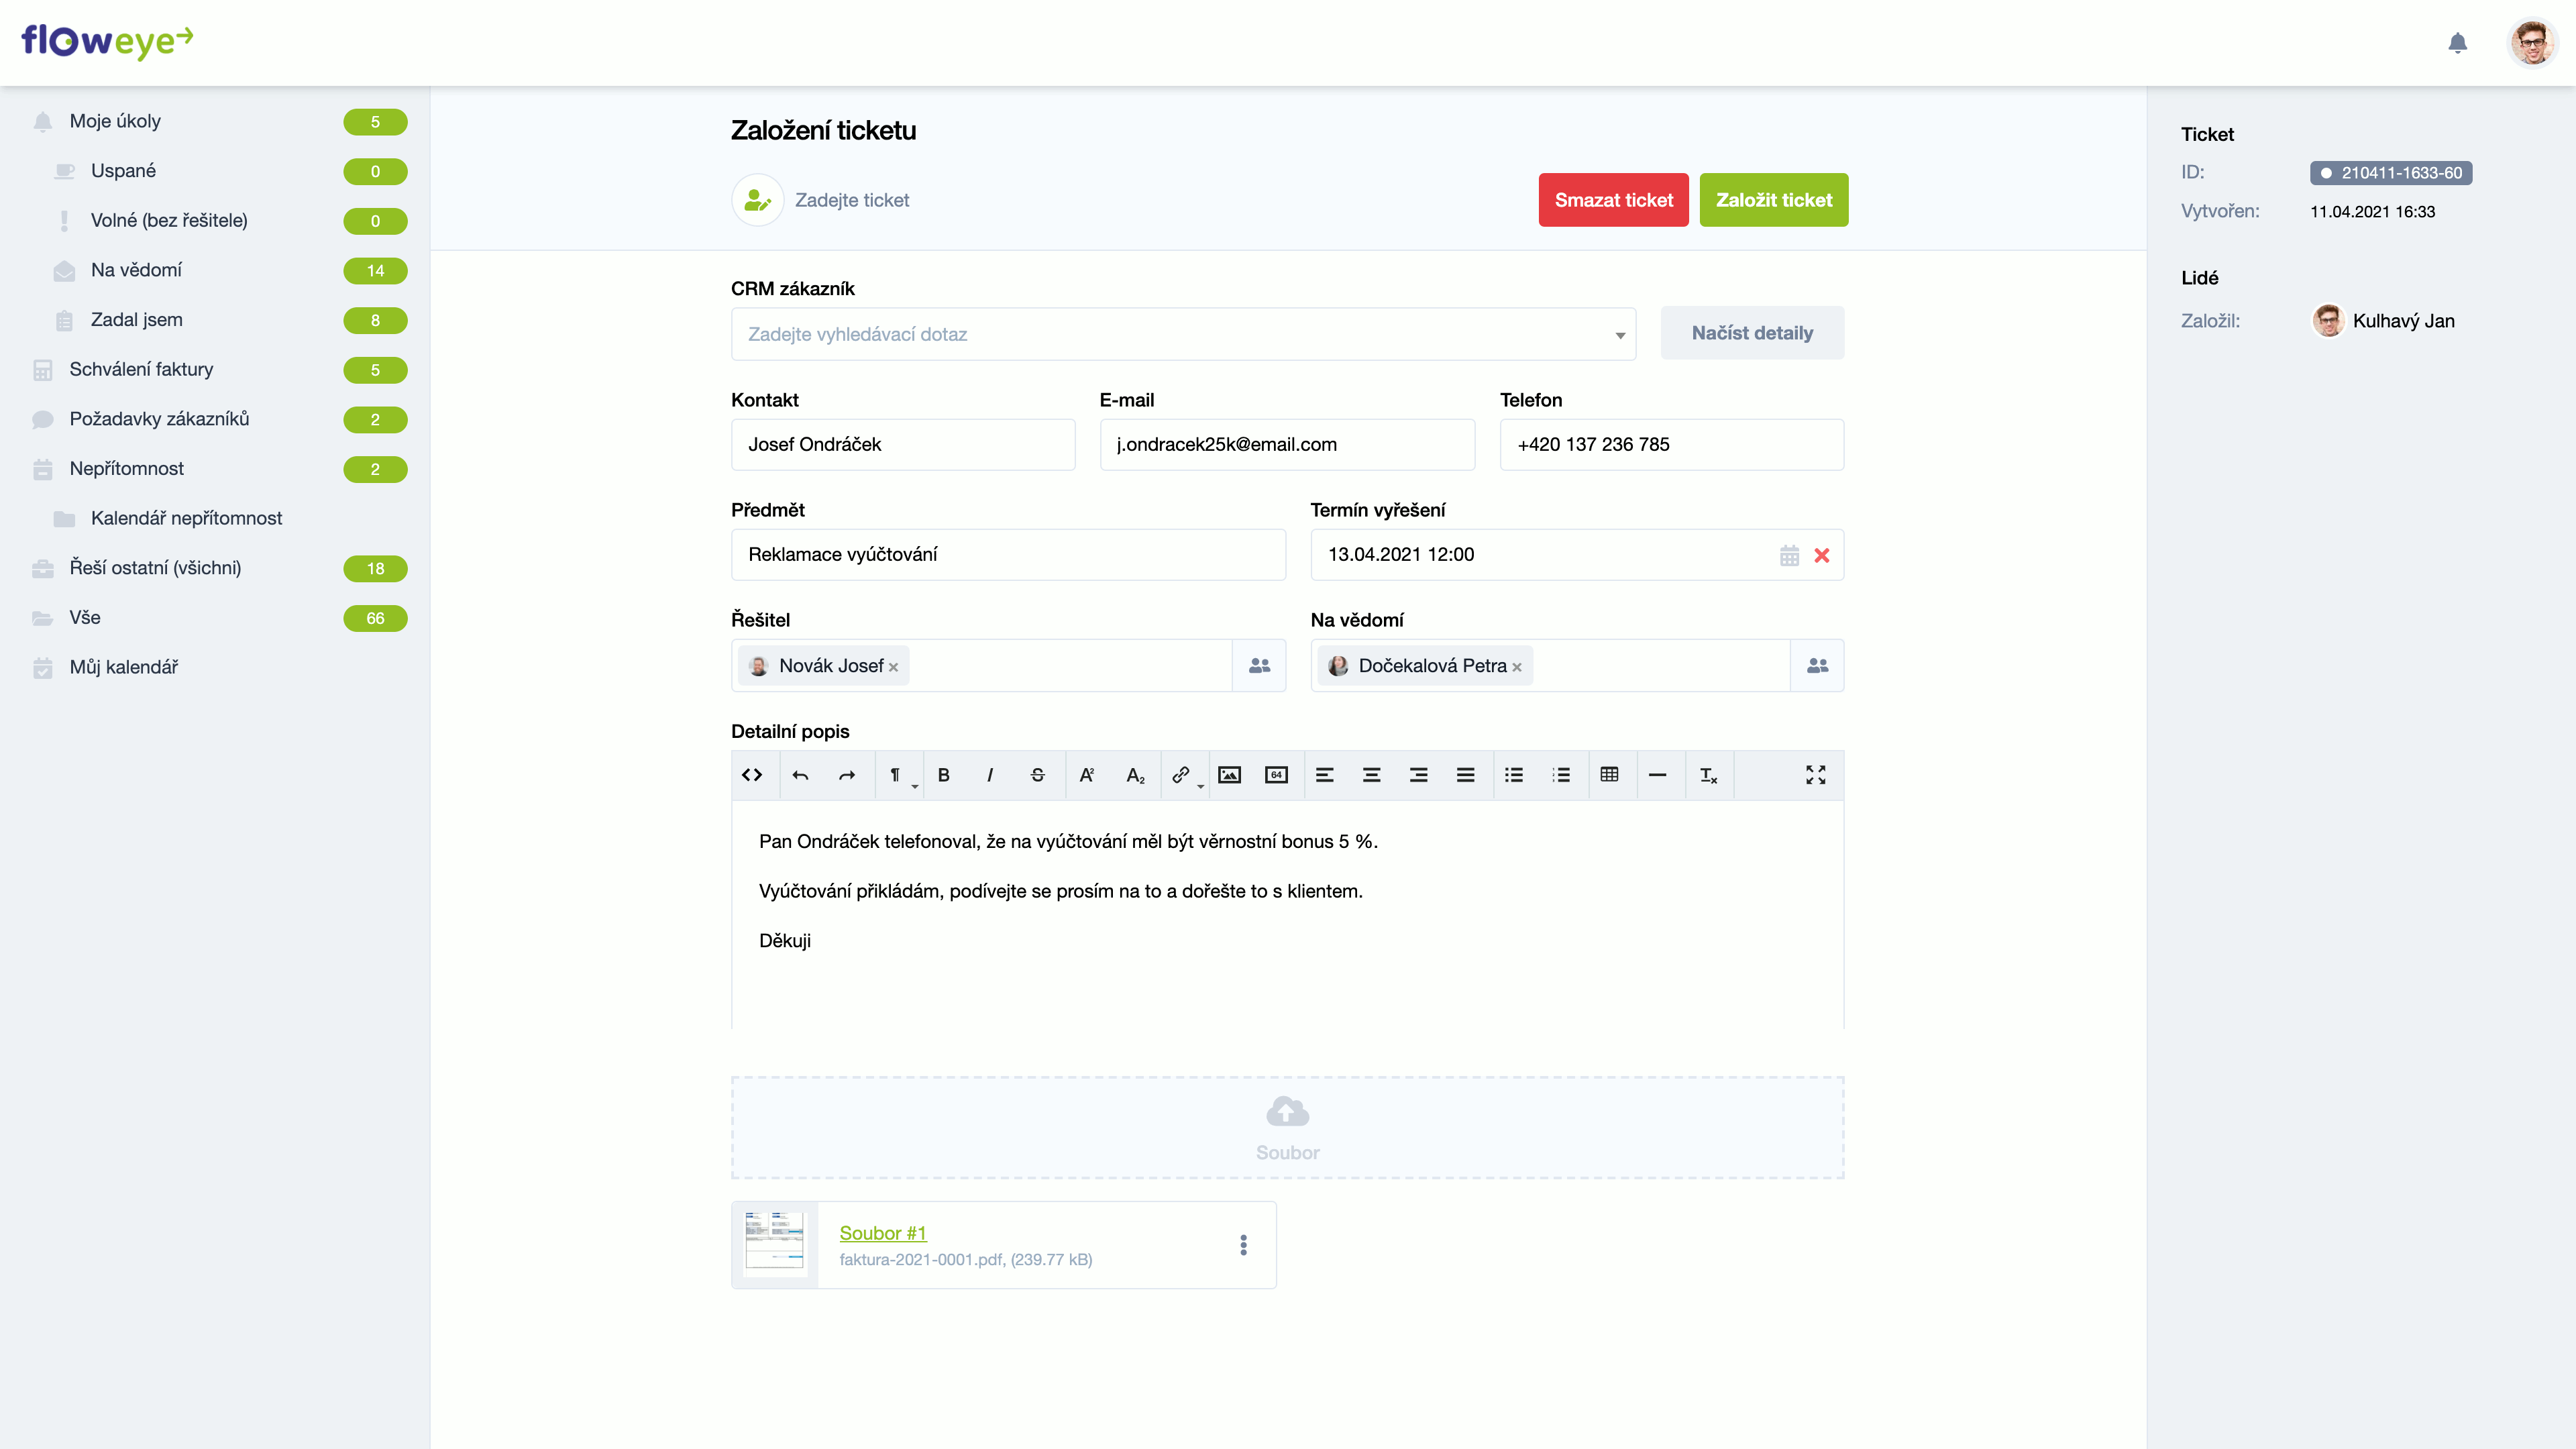This screenshot has width=2576, height=1449.
Task: Remove Nováka Josefa from the Řešitel field
Action: (893, 667)
